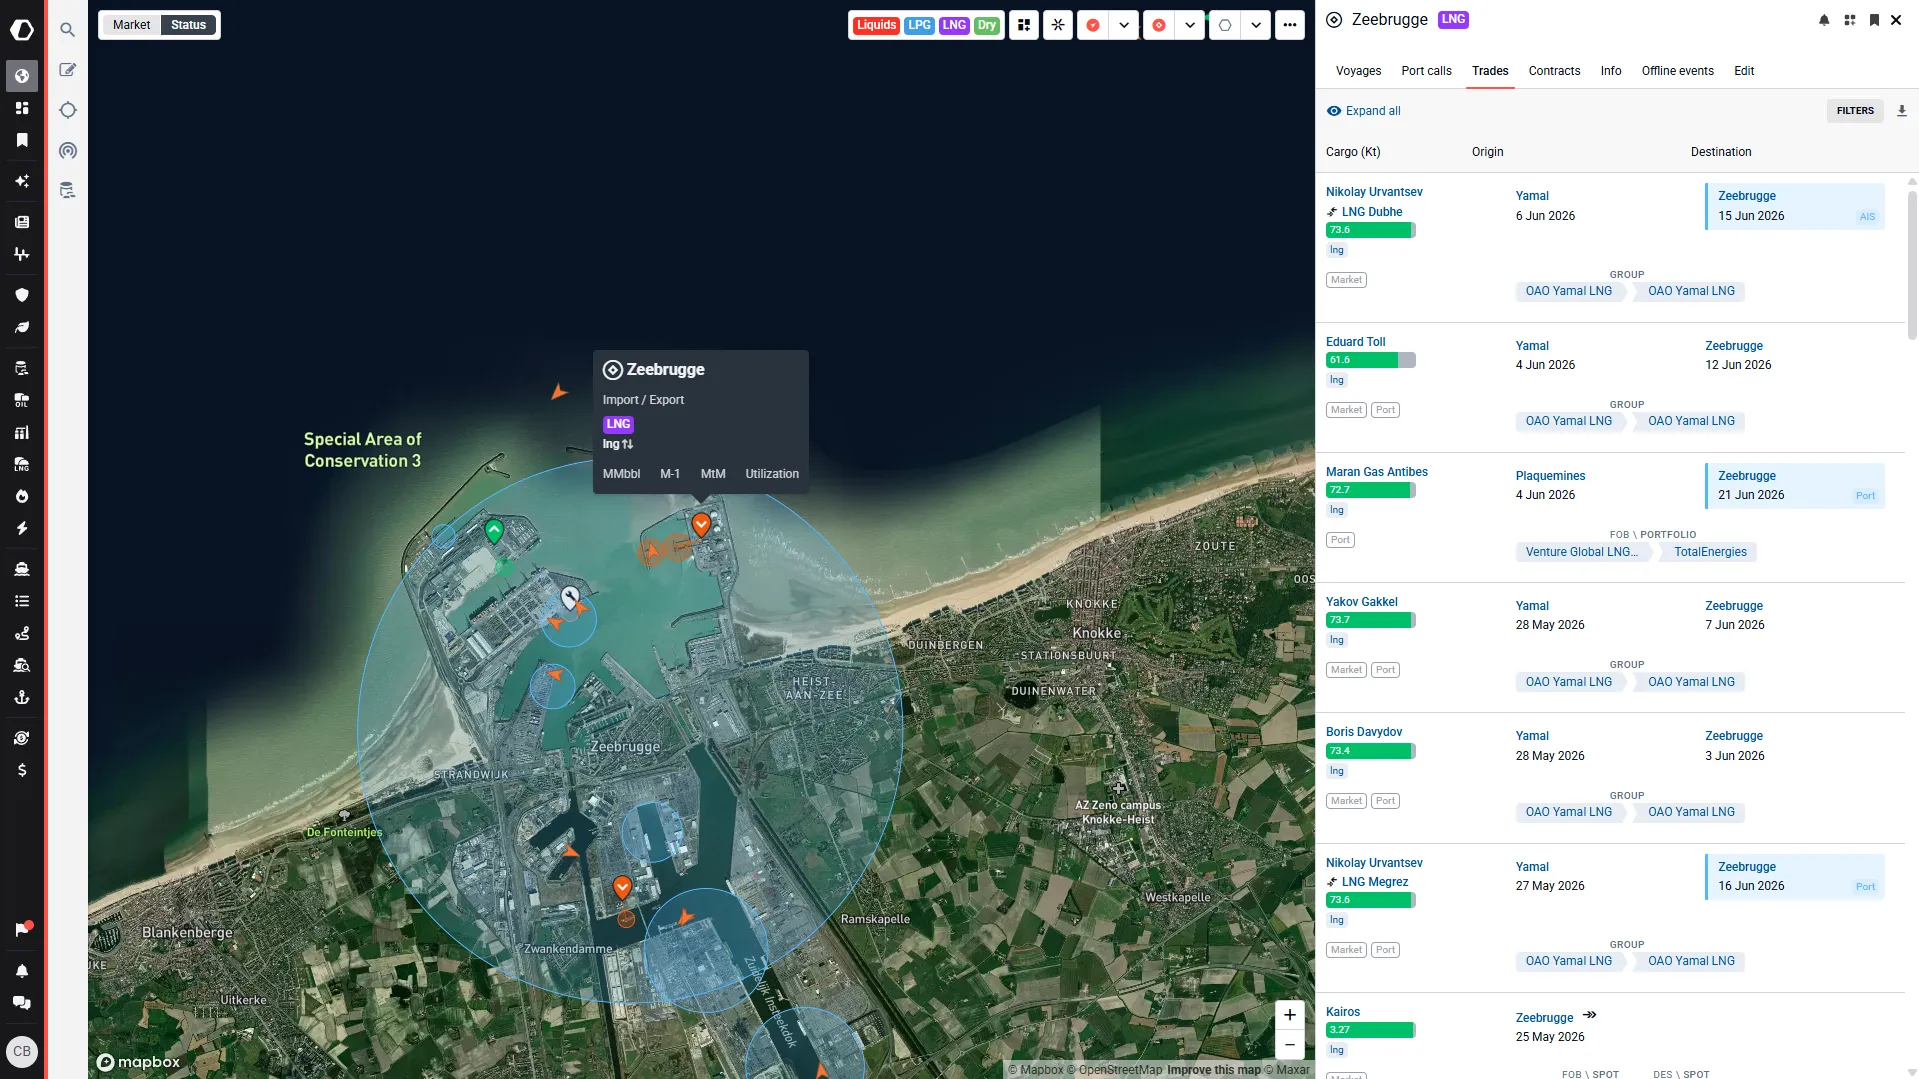Open the three-dots more options menu
1919x1079 pixels.
pos(1290,25)
